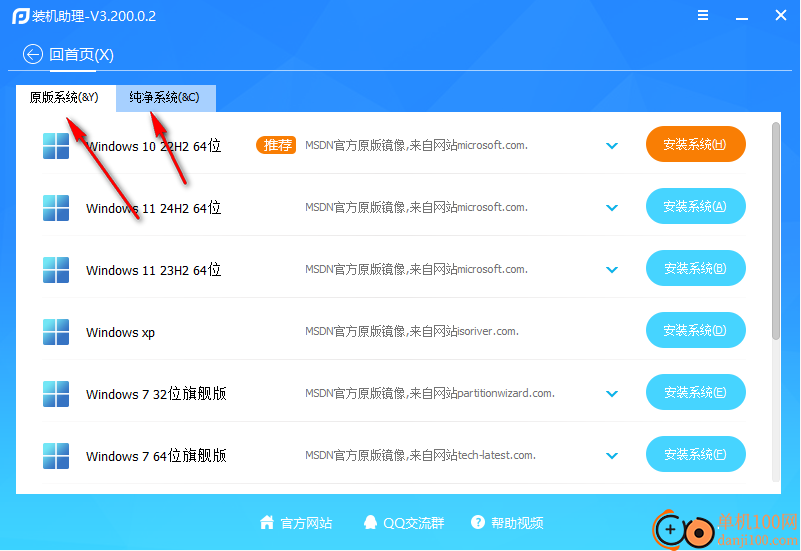Return via 回首页(X) link
The height and width of the screenshot is (551, 801).
click(x=81, y=55)
